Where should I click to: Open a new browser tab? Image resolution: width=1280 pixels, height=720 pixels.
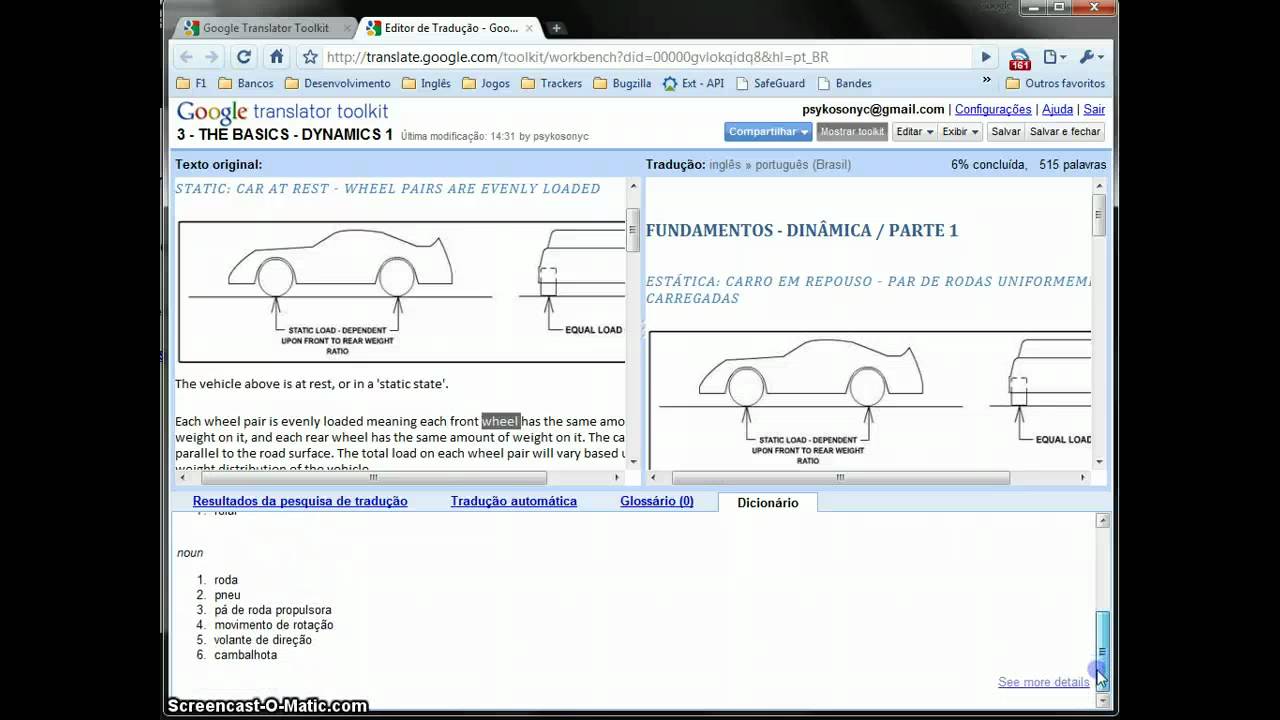coord(556,28)
